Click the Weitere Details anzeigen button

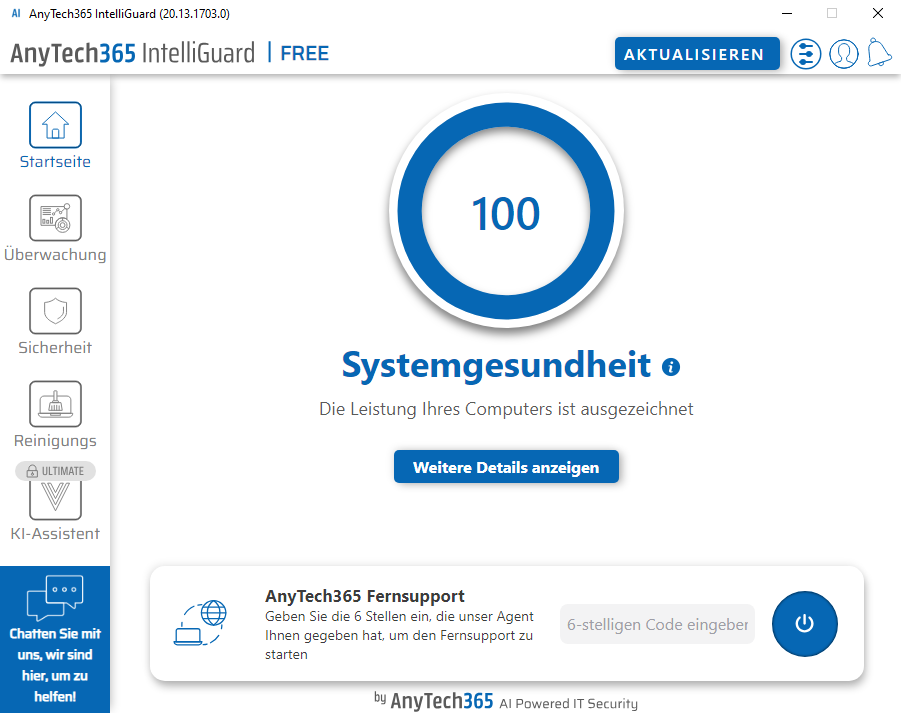point(506,467)
